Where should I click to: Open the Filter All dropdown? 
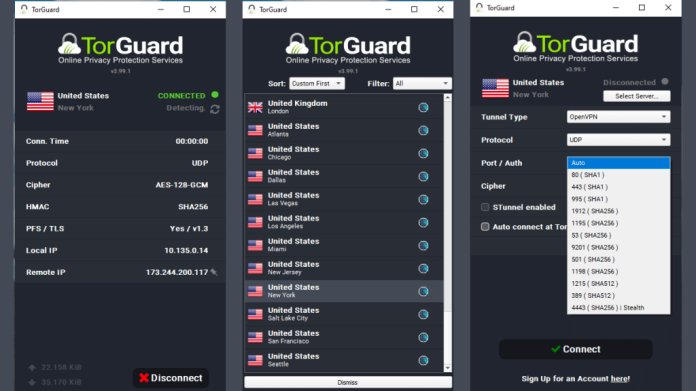pos(422,83)
